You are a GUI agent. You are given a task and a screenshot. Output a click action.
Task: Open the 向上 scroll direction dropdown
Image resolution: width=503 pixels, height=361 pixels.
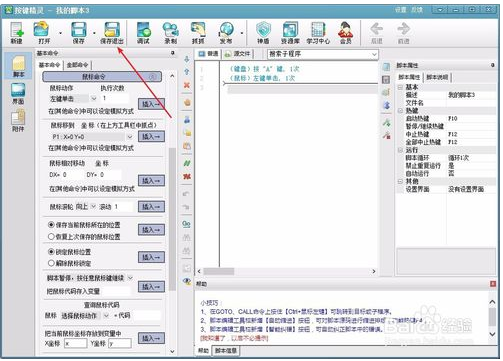pos(93,206)
